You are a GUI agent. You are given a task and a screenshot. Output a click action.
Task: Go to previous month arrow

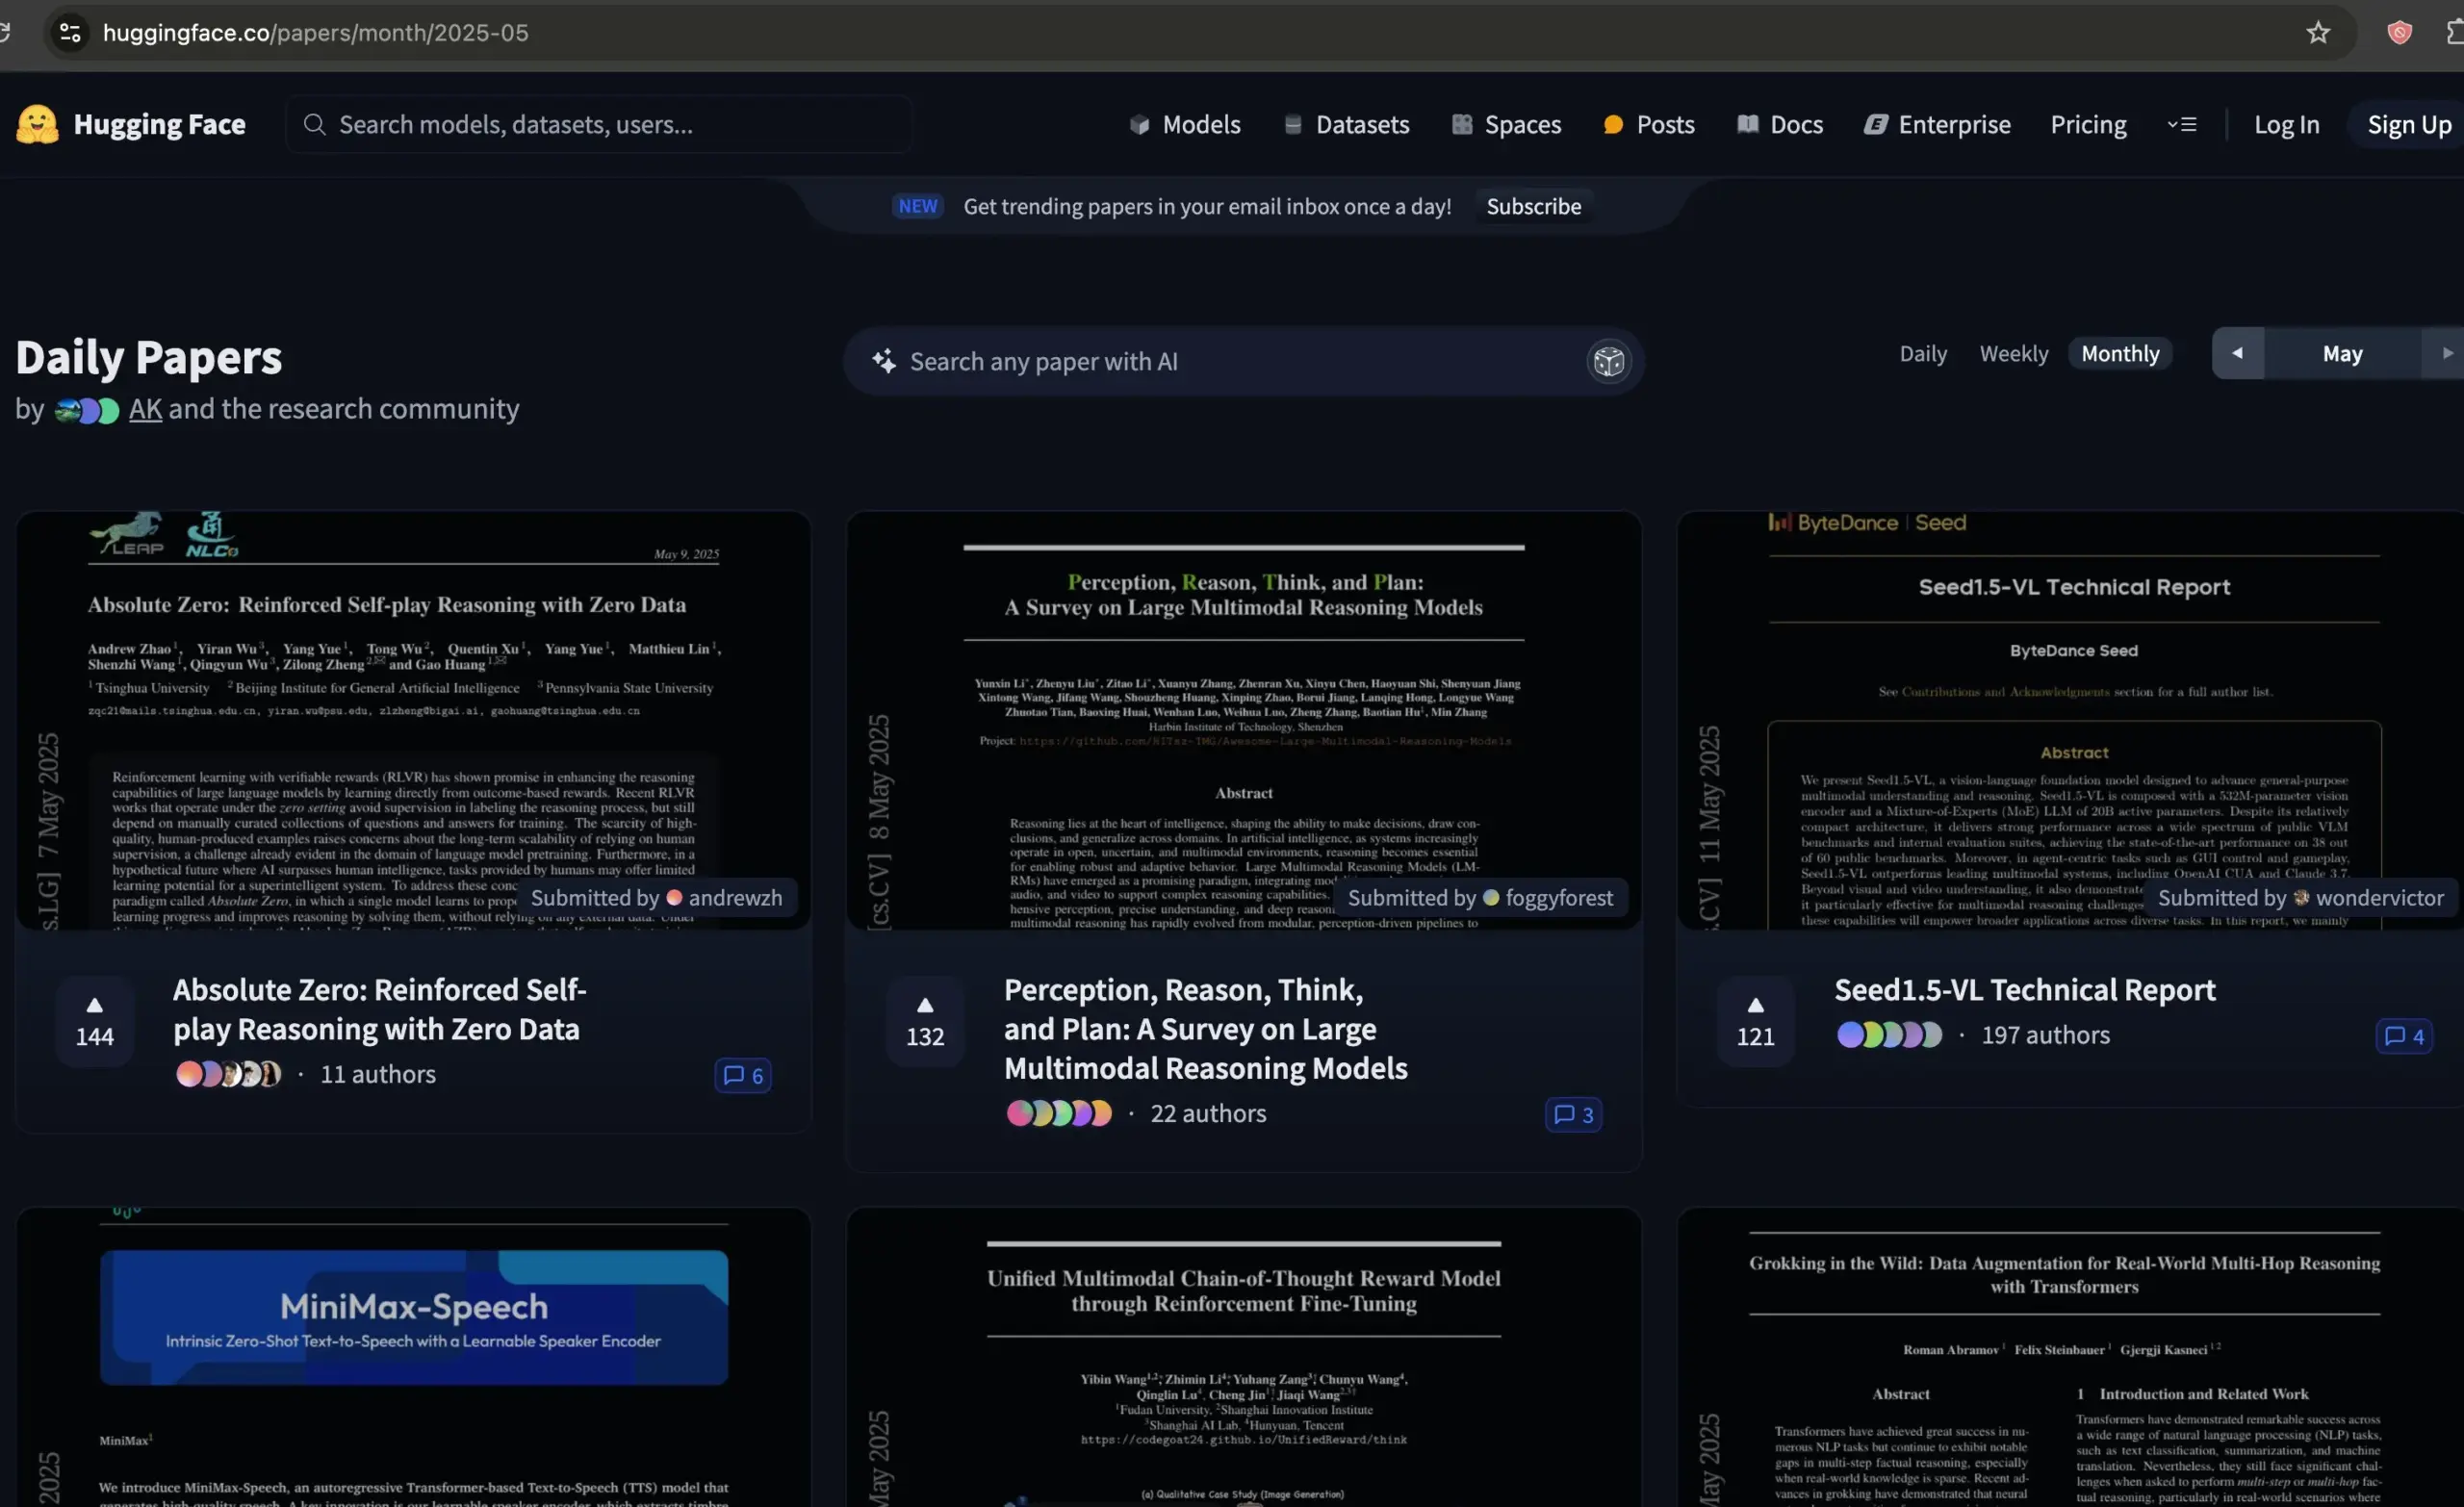click(x=2237, y=353)
